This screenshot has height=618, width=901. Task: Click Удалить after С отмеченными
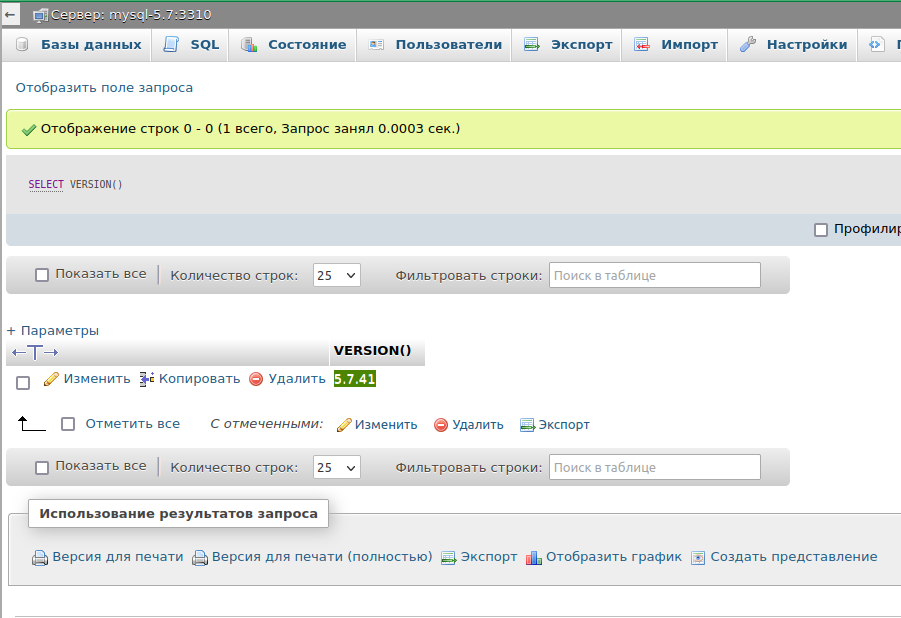478,425
